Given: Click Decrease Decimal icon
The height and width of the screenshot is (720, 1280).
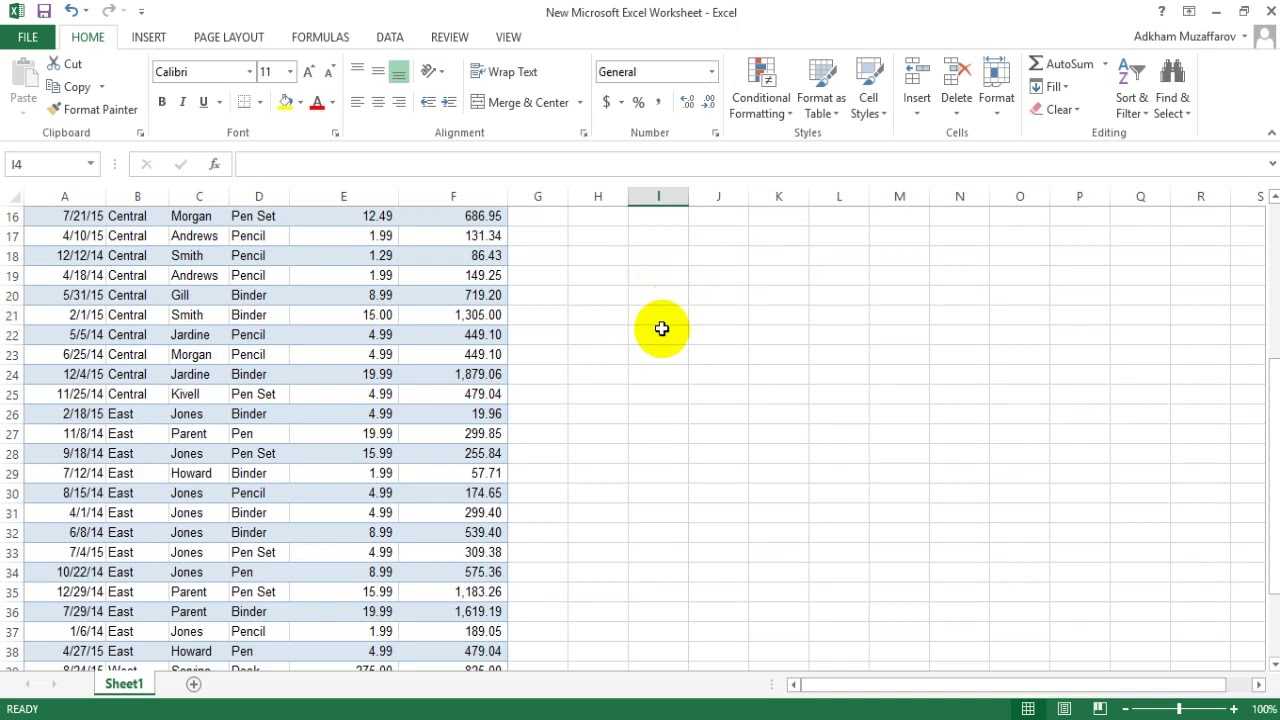Looking at the screenshot, I should coord(709,103).
